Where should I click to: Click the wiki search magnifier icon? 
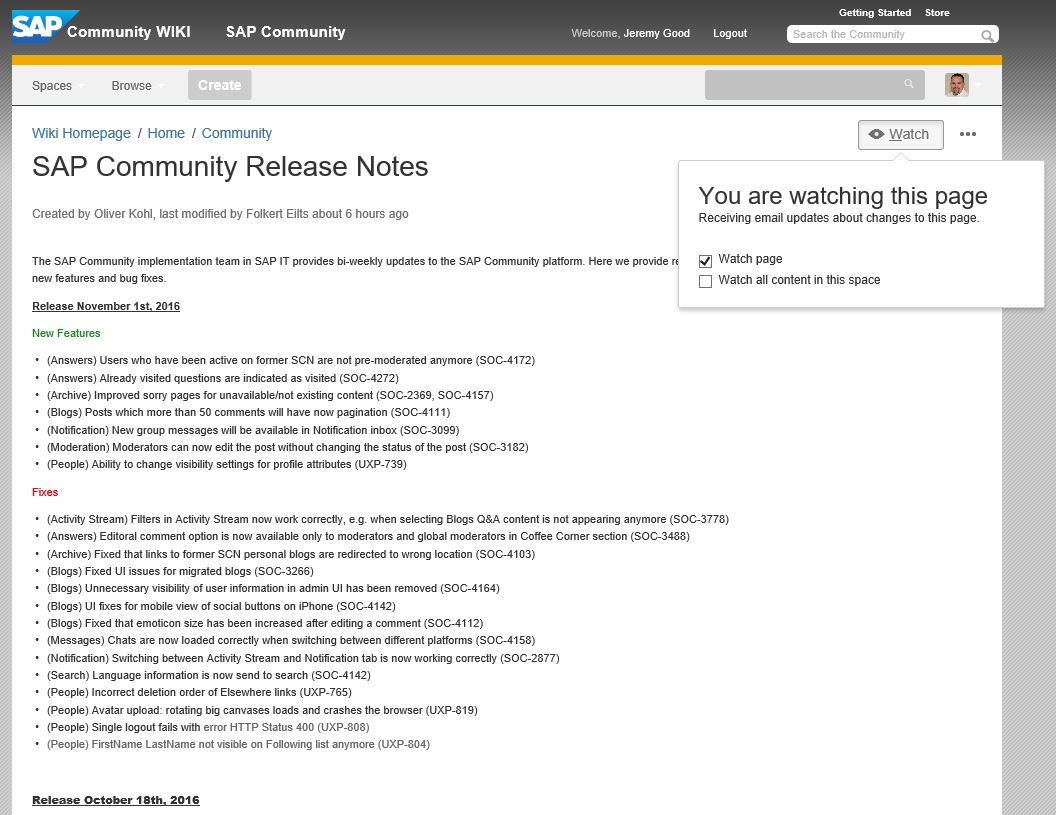click(x=908, y=85)
